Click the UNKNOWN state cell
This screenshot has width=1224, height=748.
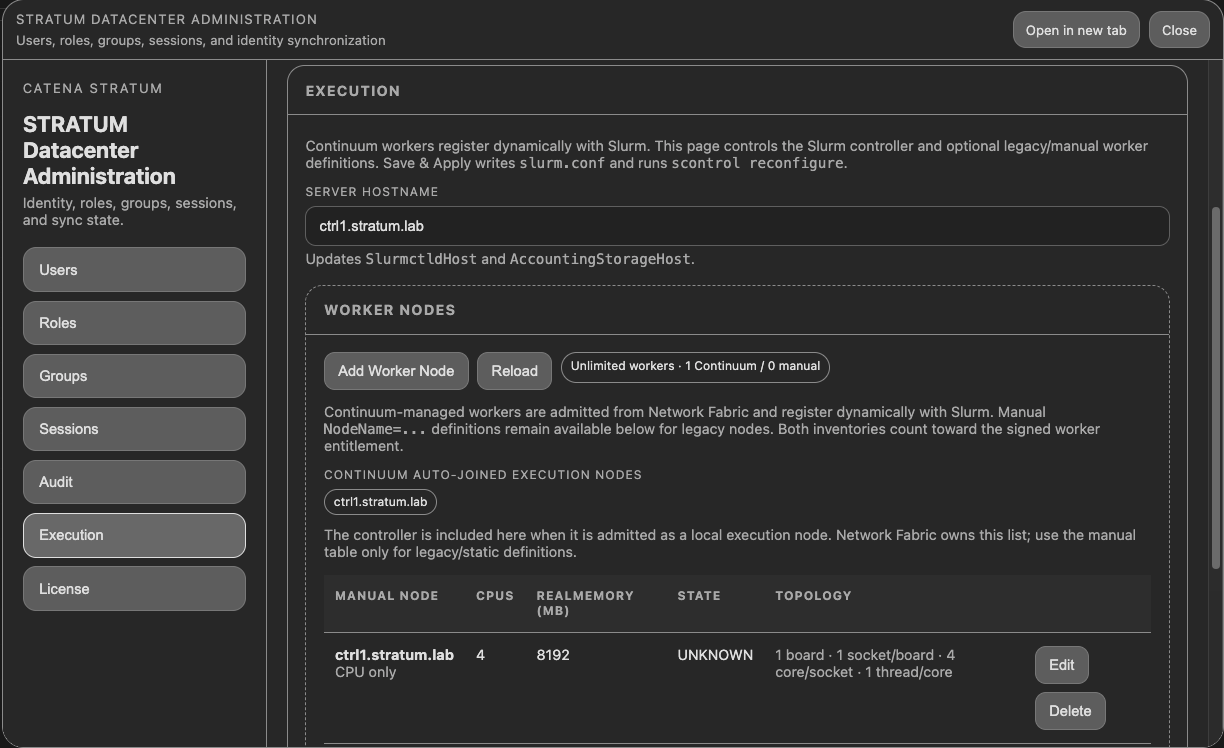(x=715, y=655)
